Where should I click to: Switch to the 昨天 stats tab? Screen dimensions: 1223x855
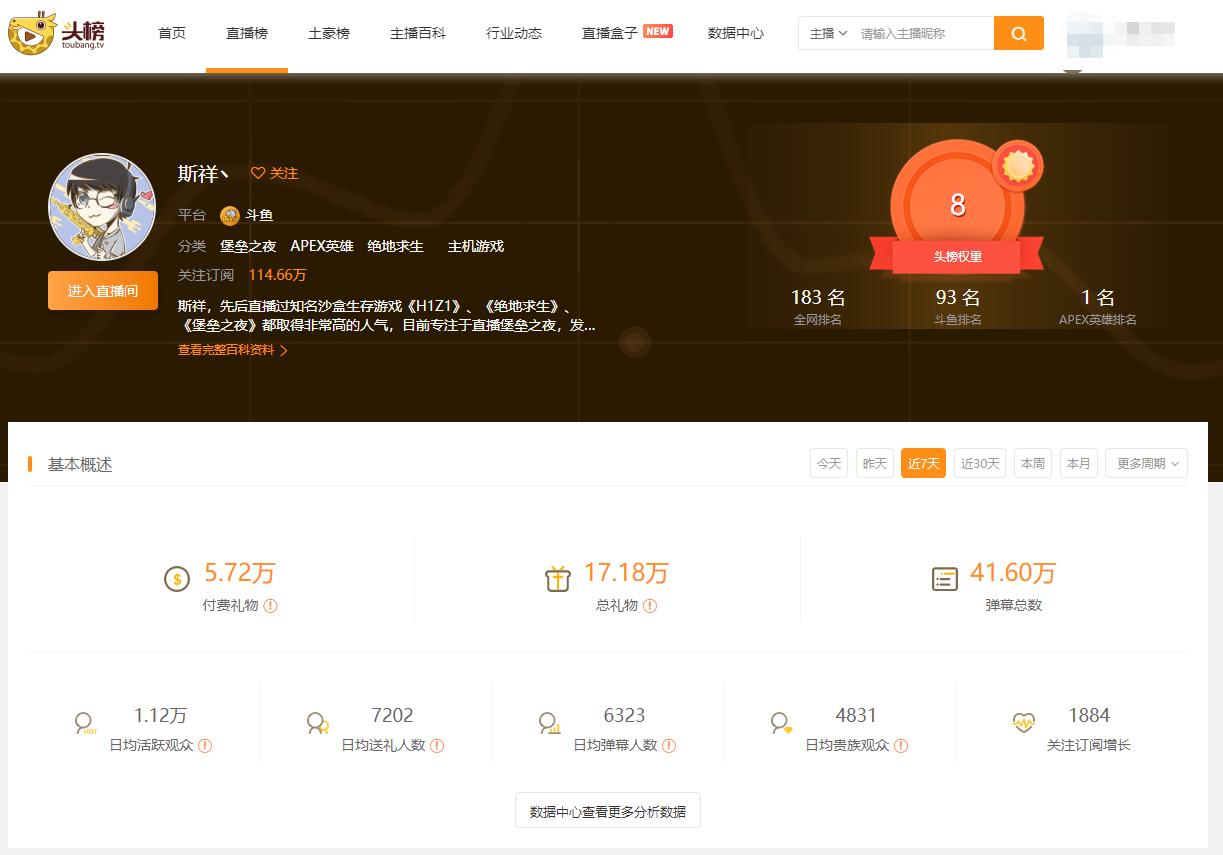pos(874,462)
